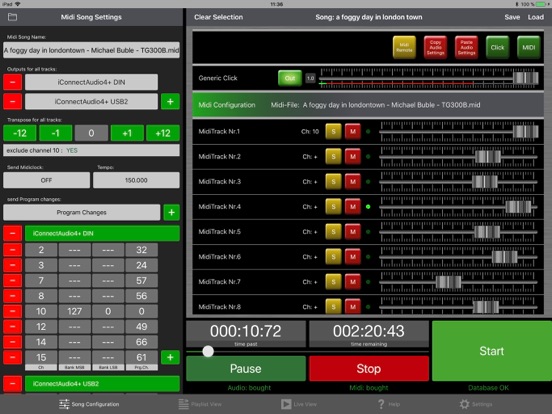Save the song
The height and width of the screenshot is (414, 552).
(512, 17)
